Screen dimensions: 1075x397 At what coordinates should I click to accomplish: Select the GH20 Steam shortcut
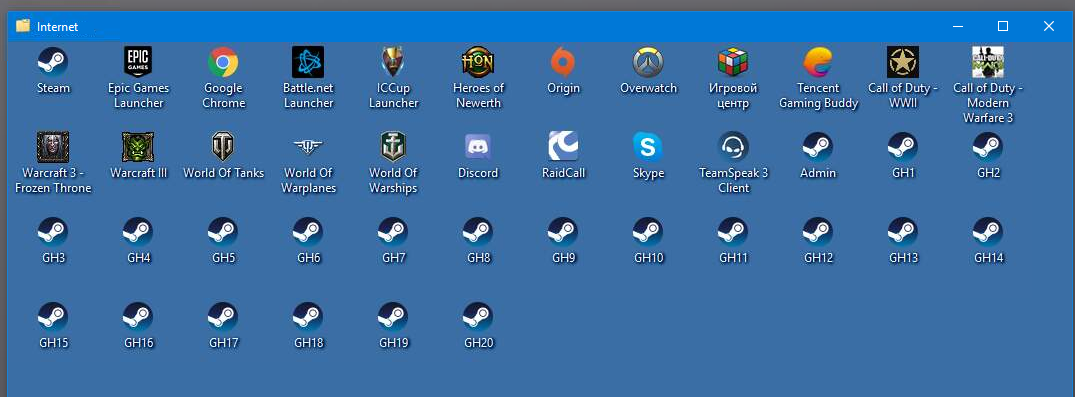pos(478,317)
